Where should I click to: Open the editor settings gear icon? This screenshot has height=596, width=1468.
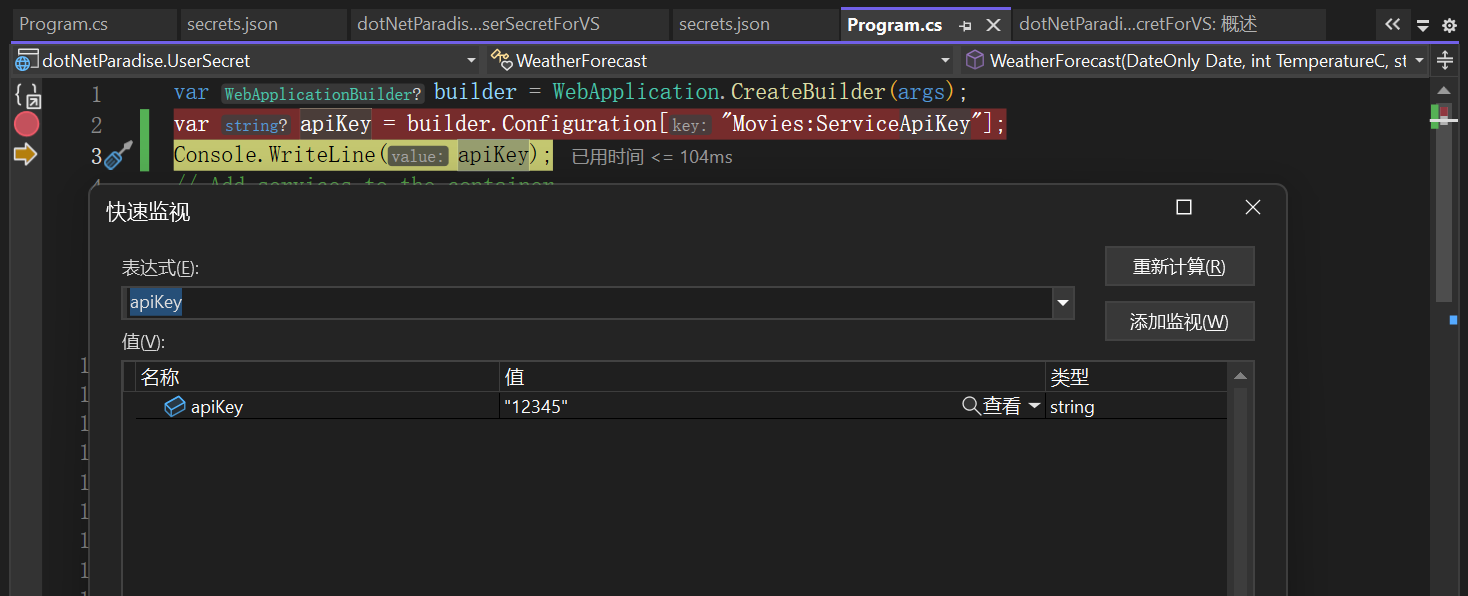pyautogui.click(x=1449, y=25)
